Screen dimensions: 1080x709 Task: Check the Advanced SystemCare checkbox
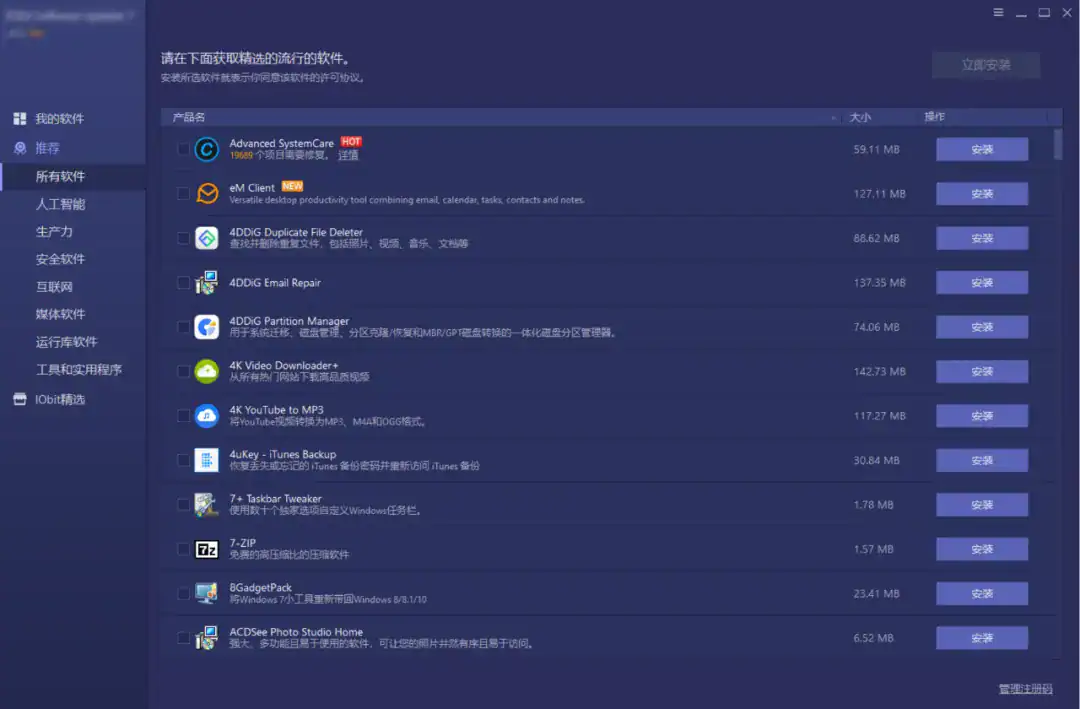point(183,149)
